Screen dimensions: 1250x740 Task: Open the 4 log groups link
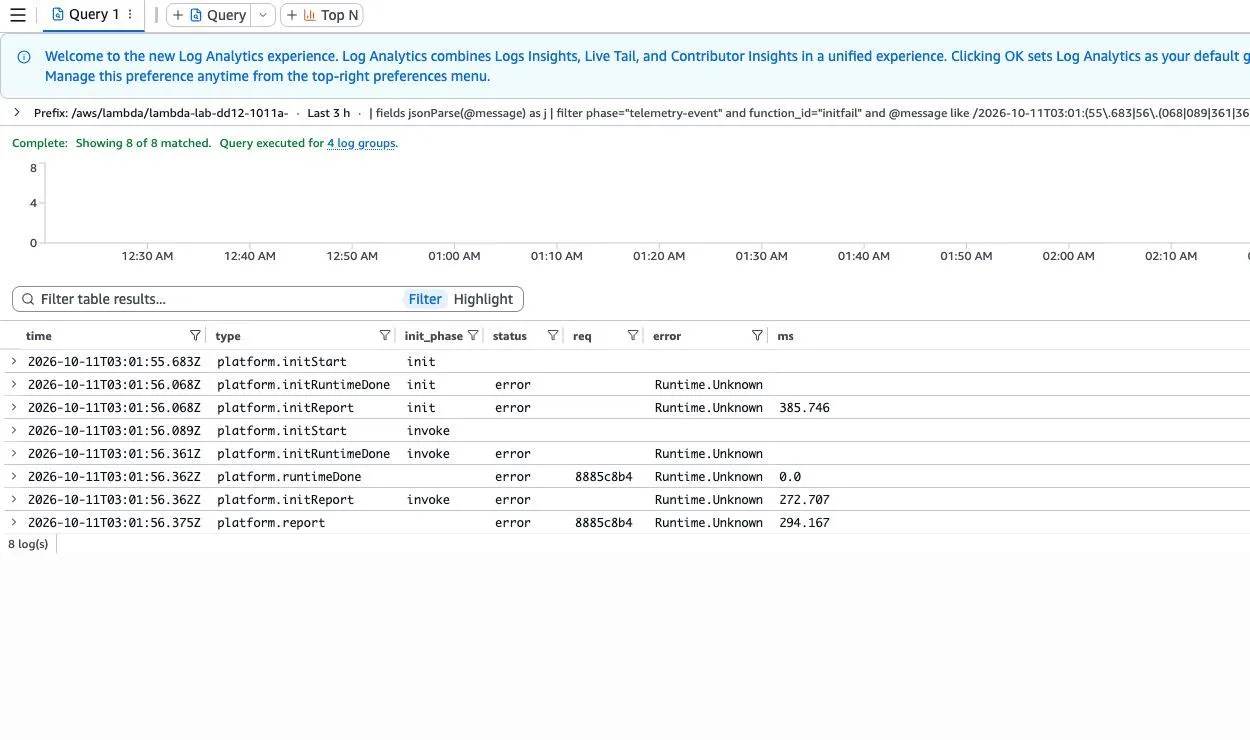[x=361, y=143]
